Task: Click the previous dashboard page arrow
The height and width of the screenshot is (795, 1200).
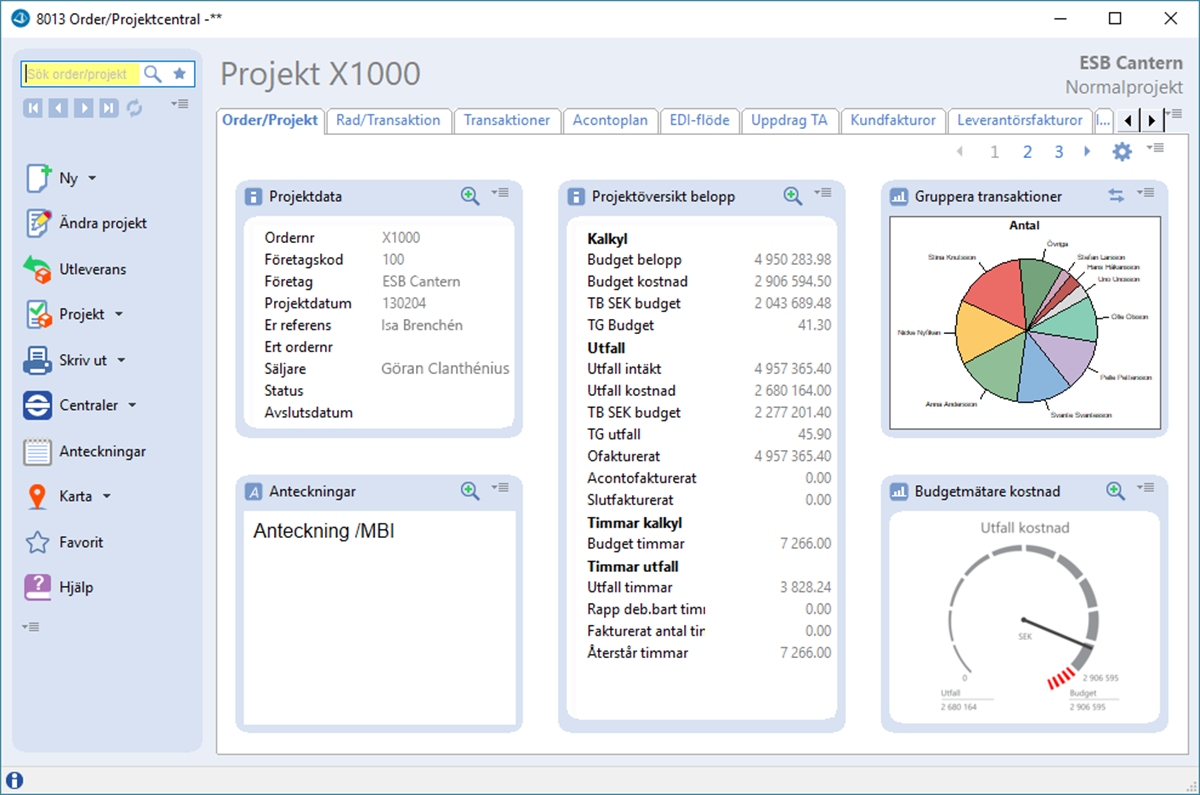Action: [x=960, y=152]
